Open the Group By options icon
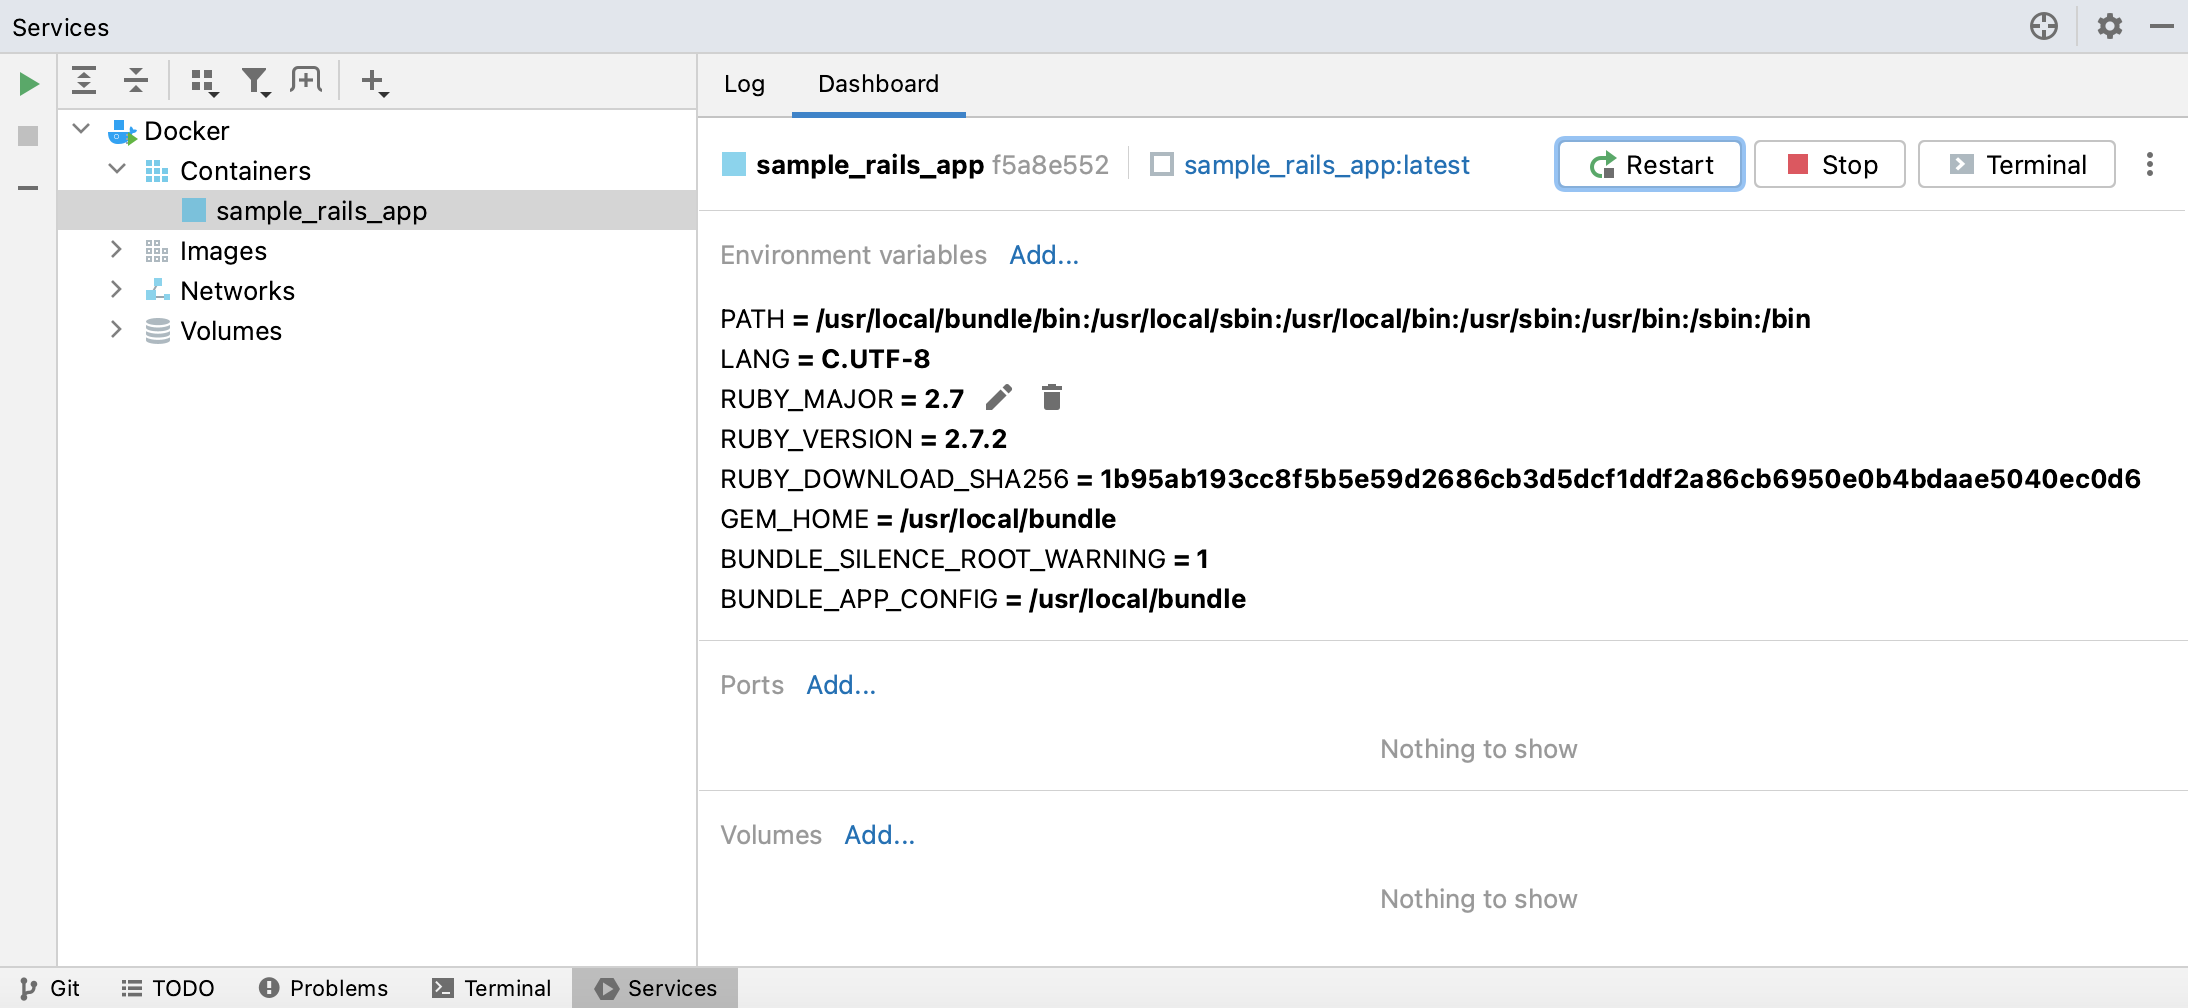2188x1008 pixels. coord(204,80)
